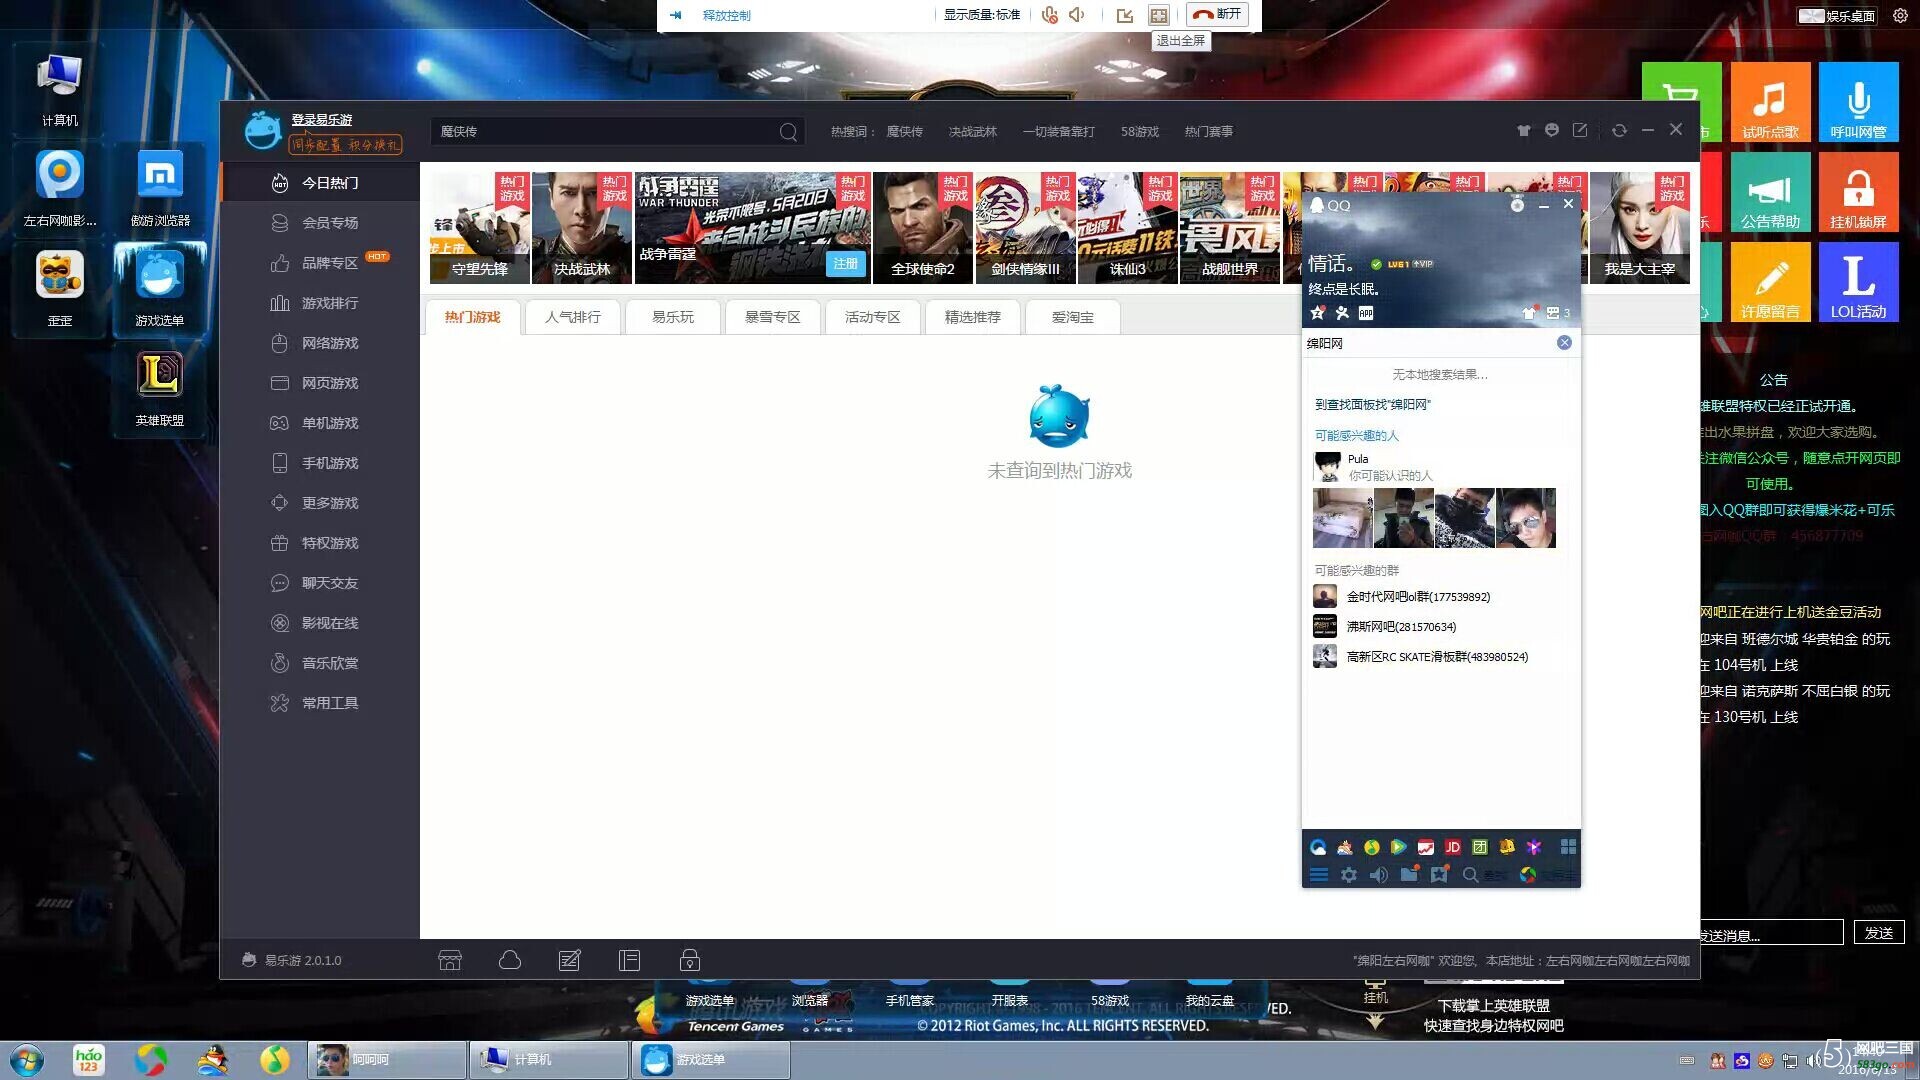The height and width of the screenshot is (1080, 1920).
Task: Open 常用工具 in the sidebar
Action: pyautogui.click(x=319, y=703)
